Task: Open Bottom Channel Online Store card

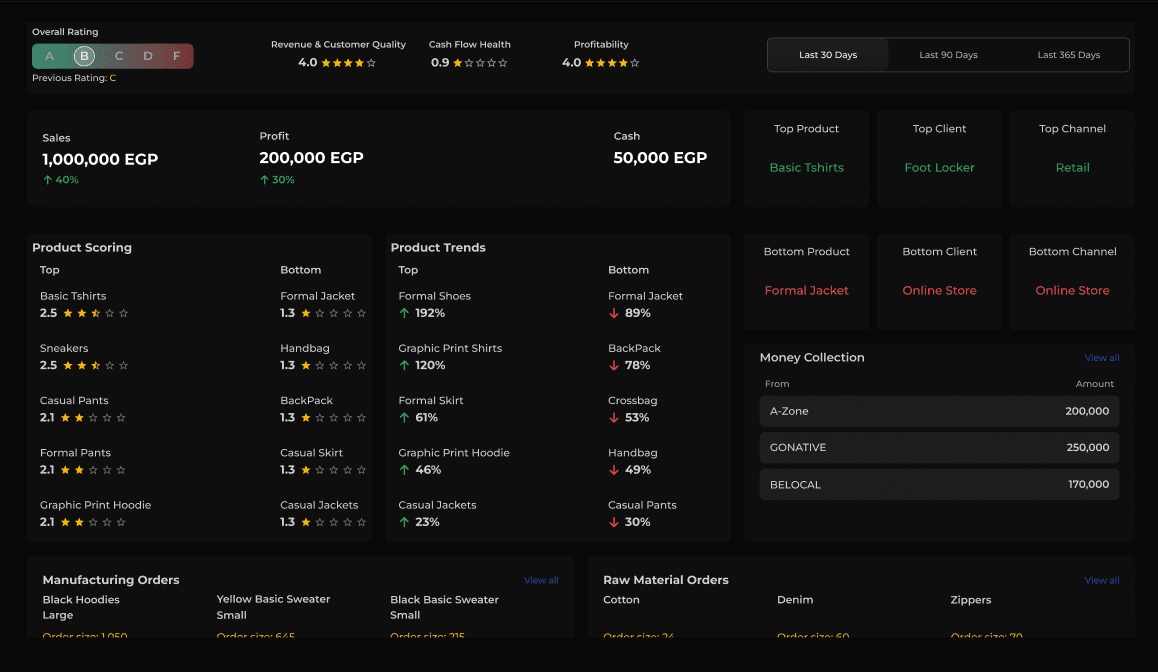Action: pos(1072,281)
